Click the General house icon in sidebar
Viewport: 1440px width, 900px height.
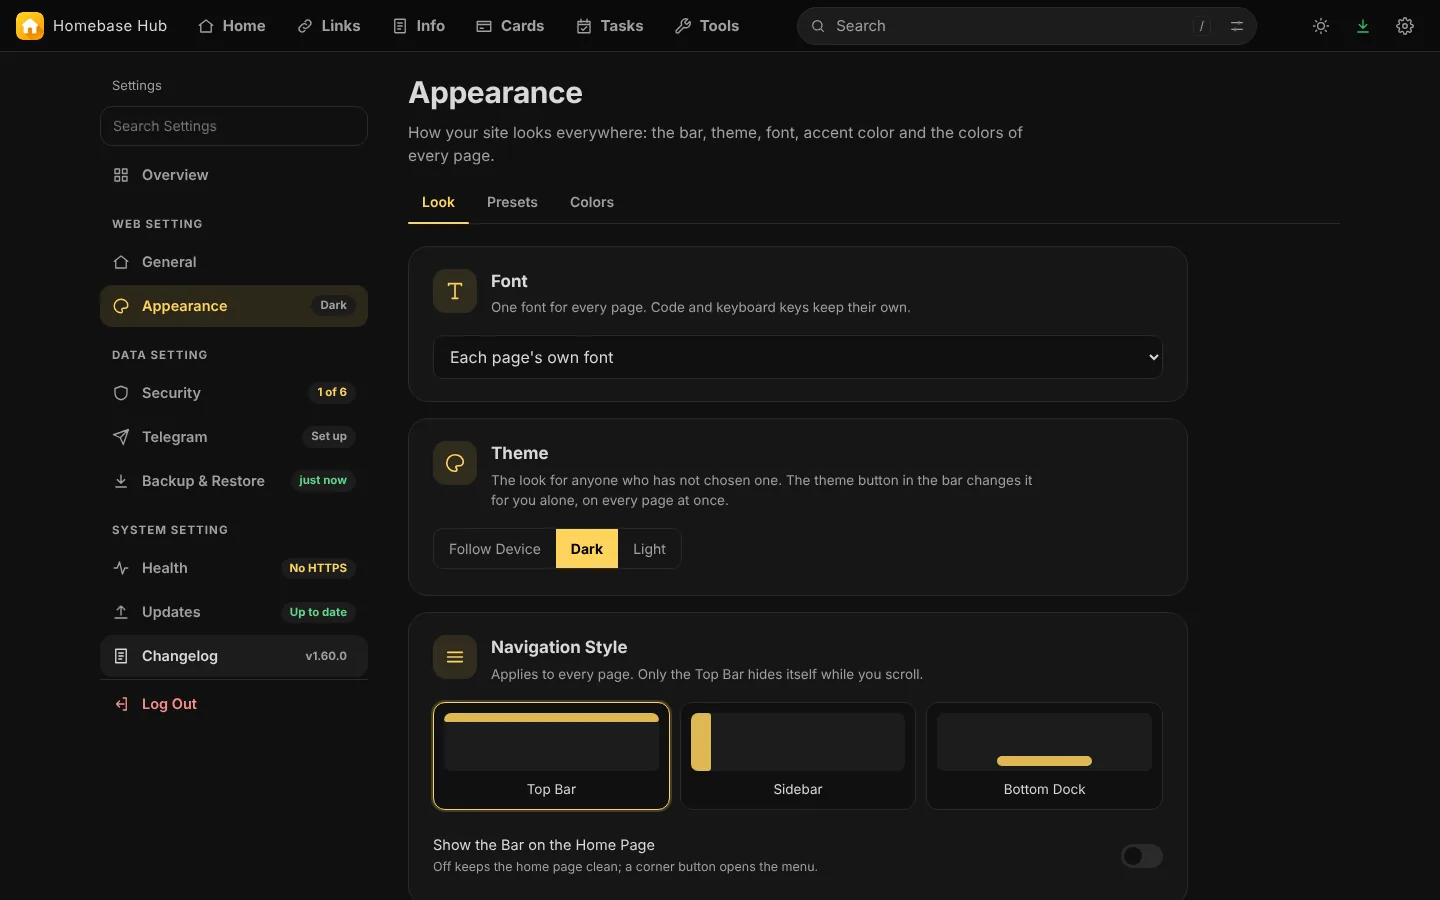tap(121, 262)
